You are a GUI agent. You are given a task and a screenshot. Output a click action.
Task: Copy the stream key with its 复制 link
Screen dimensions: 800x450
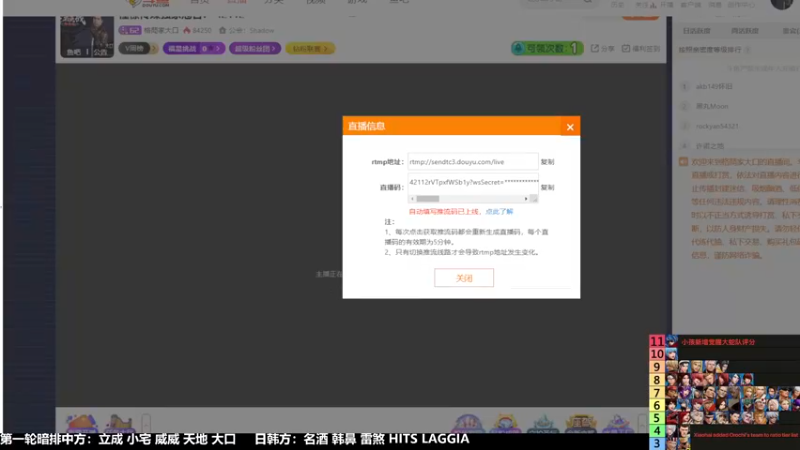click(547, 187)
